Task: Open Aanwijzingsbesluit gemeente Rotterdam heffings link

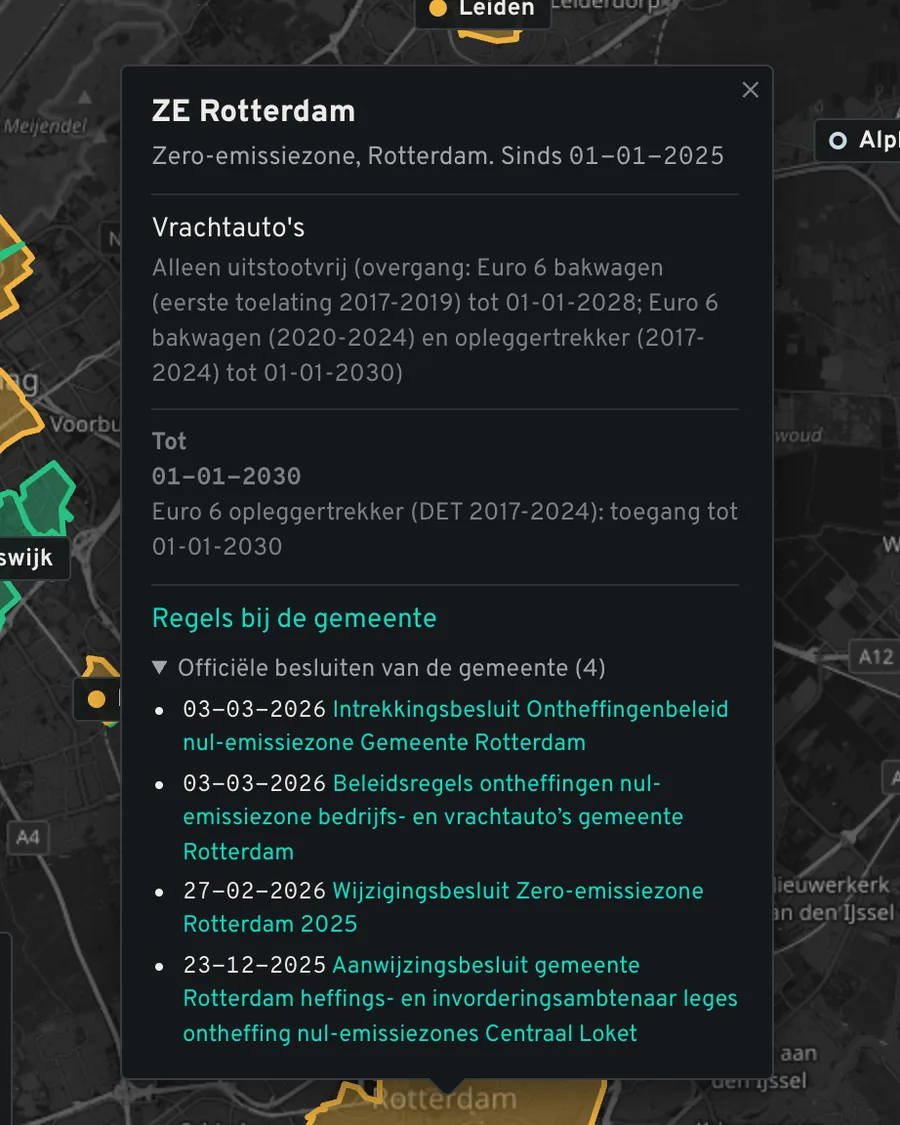Action: tap(460, 999)
